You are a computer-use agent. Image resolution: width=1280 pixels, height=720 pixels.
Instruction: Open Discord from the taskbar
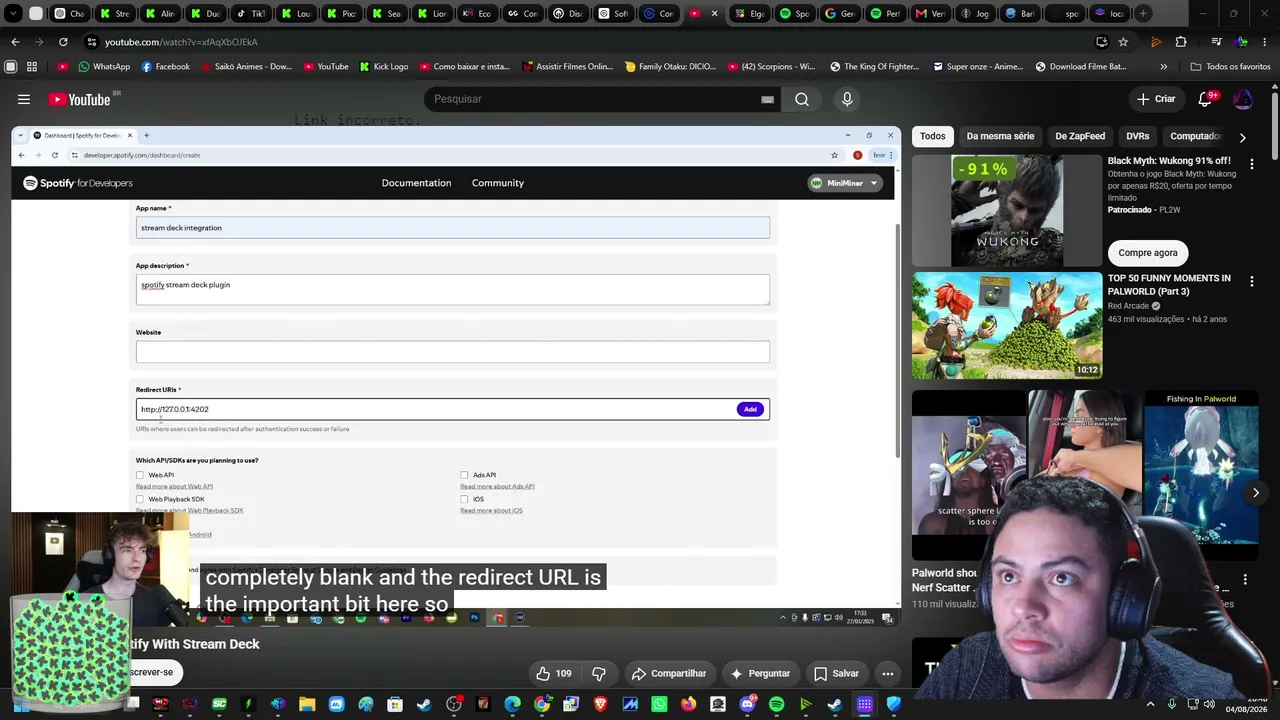pos(747,704)
